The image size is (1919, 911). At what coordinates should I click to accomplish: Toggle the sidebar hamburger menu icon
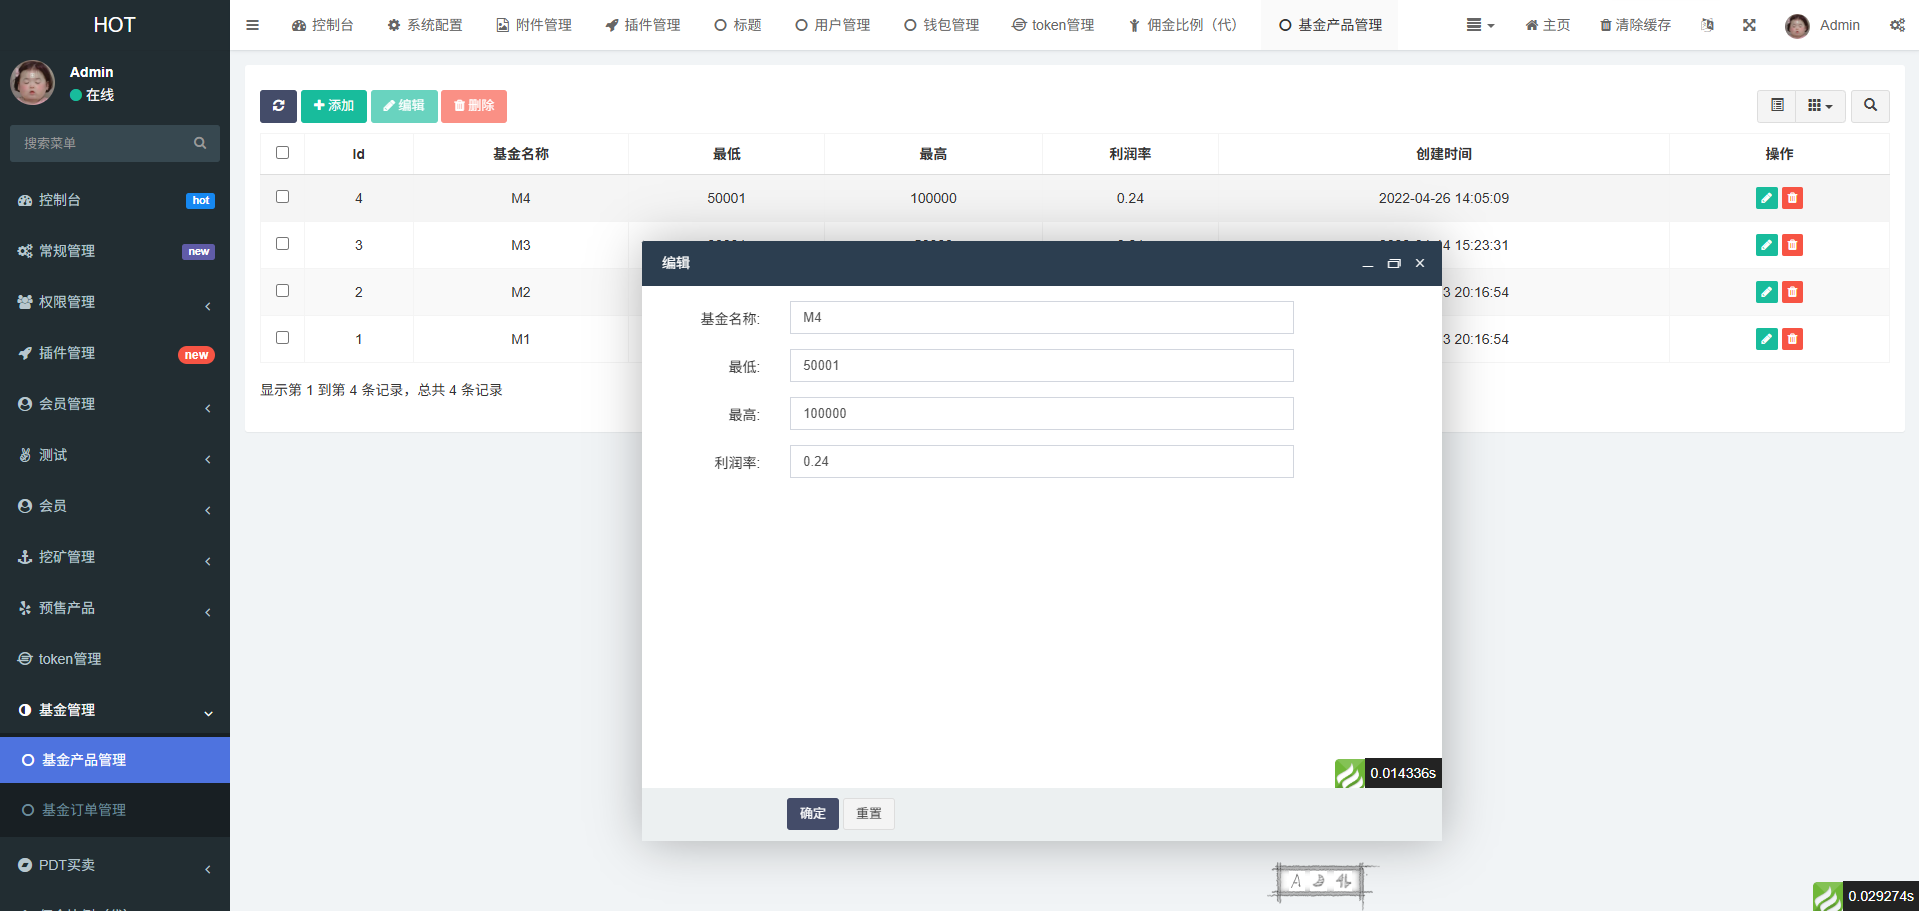coord(252,25)
